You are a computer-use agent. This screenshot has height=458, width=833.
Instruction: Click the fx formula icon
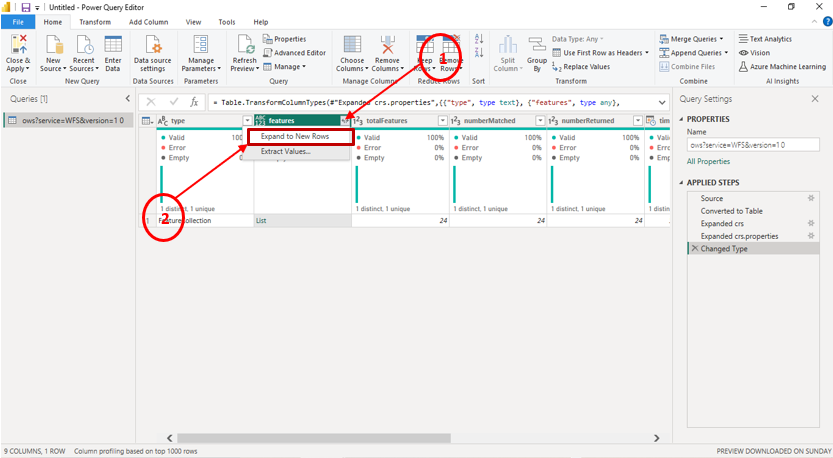point(195,102)
